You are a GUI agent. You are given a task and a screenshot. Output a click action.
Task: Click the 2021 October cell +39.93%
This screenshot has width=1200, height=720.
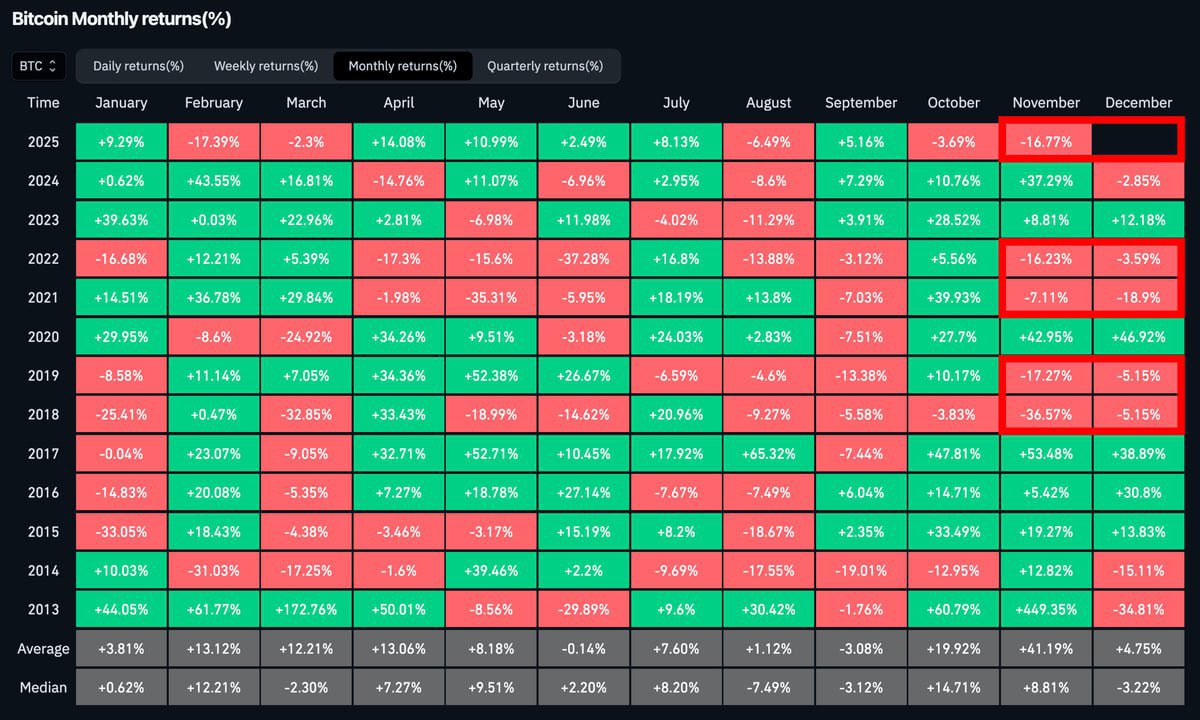pos(954,298)
